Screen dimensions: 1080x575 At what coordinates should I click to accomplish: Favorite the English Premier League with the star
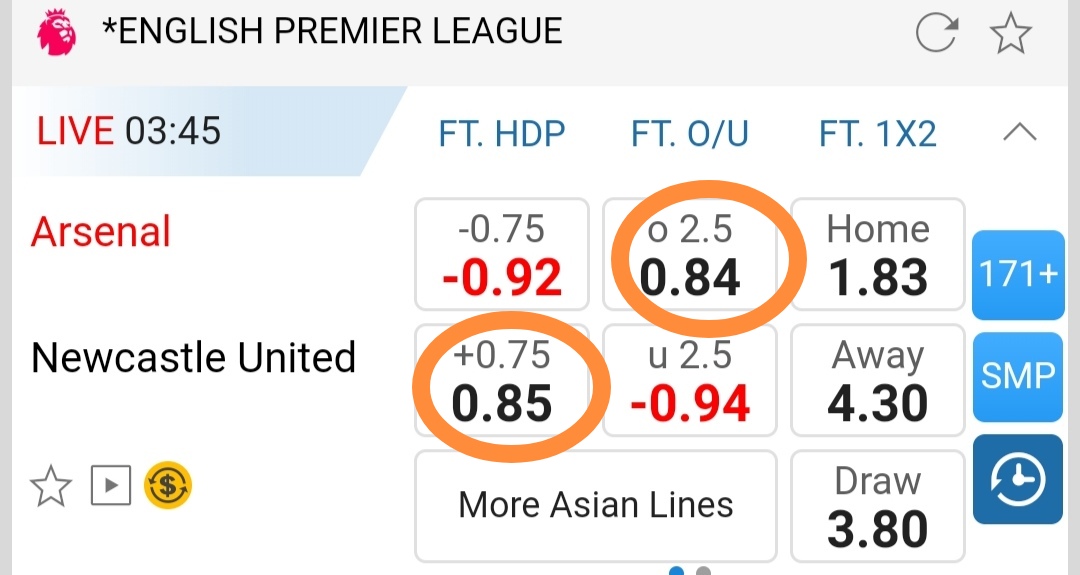pos(1010,34)
